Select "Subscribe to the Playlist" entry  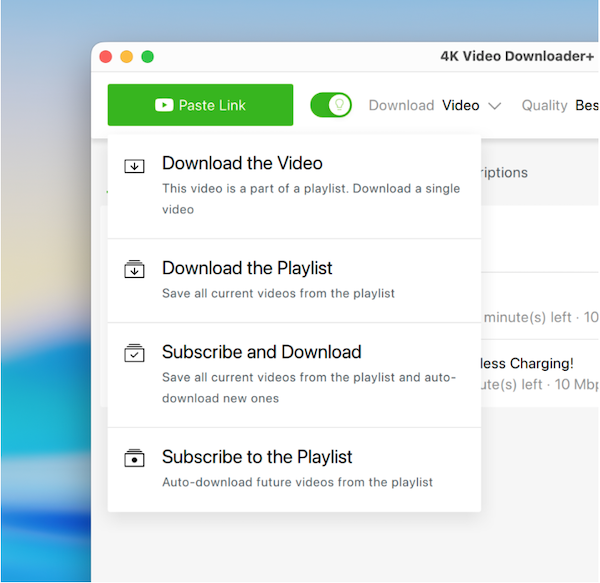[x=257, y=457]
